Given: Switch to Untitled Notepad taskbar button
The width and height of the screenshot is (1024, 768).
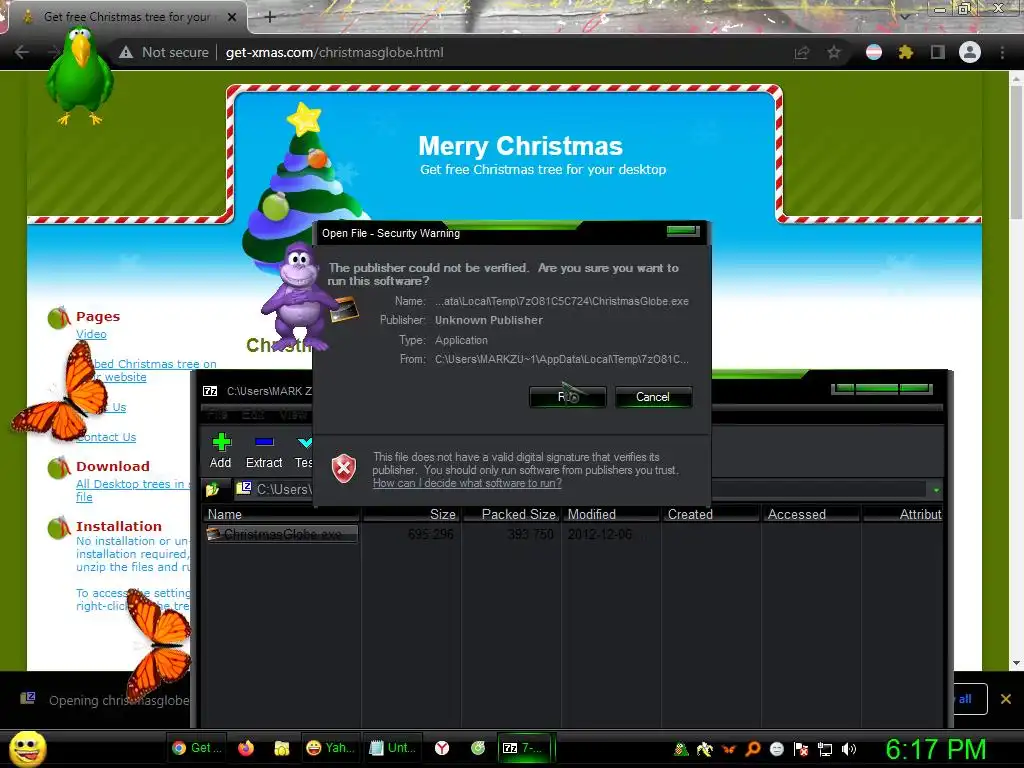Looking at the screenshot, I should [393, 748].
